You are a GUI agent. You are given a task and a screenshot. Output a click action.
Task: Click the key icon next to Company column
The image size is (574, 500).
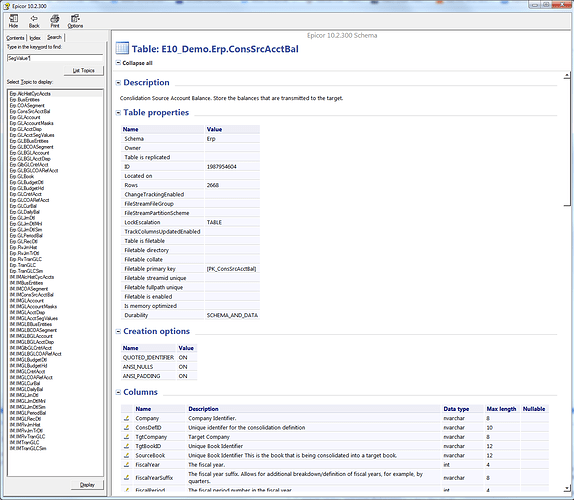127,418
